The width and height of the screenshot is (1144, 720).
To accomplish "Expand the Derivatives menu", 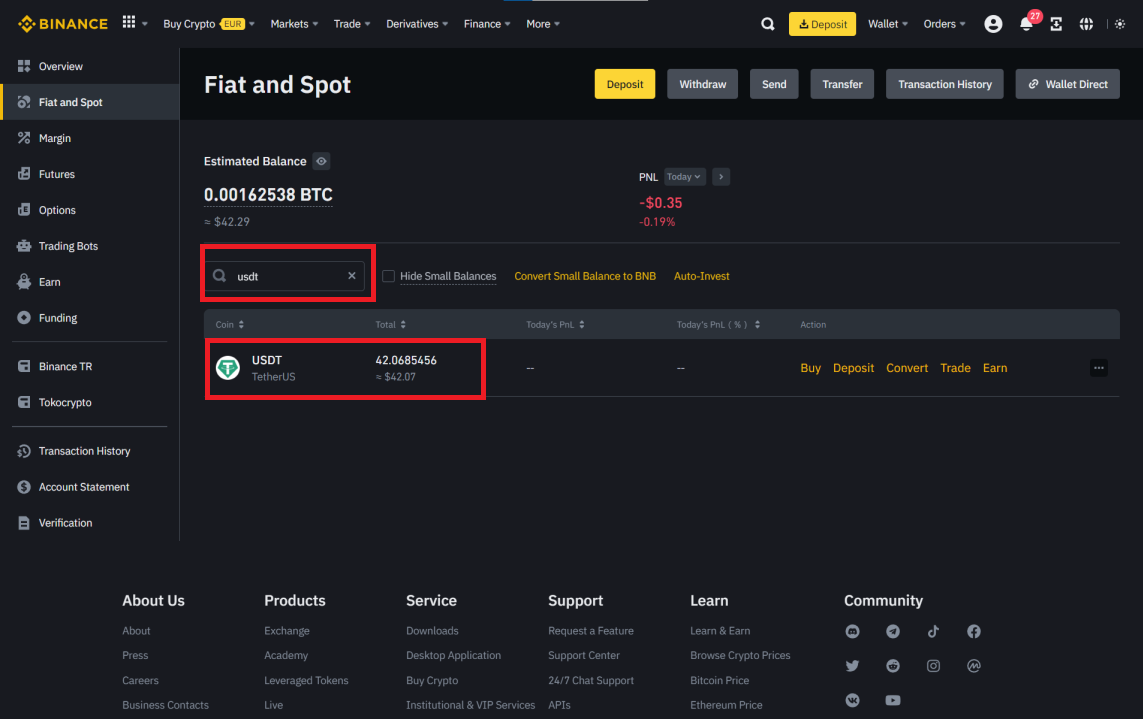I will [417, 24].
